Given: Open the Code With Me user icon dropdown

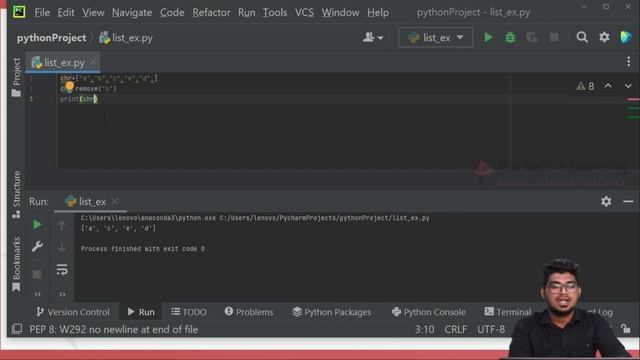Looking at the screenshot, I should point(373,38).
